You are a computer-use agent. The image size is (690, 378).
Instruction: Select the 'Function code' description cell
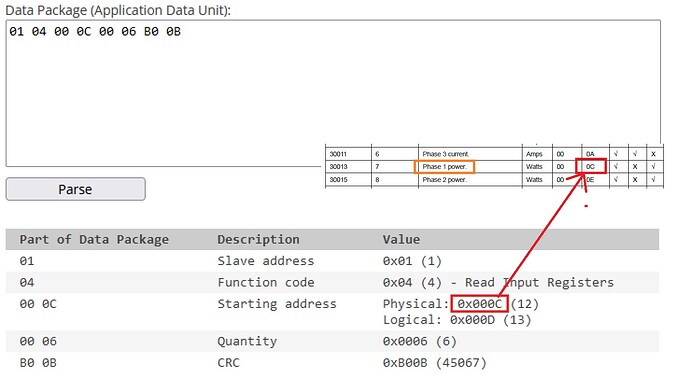pyautogui.click(x=266, y=283)
